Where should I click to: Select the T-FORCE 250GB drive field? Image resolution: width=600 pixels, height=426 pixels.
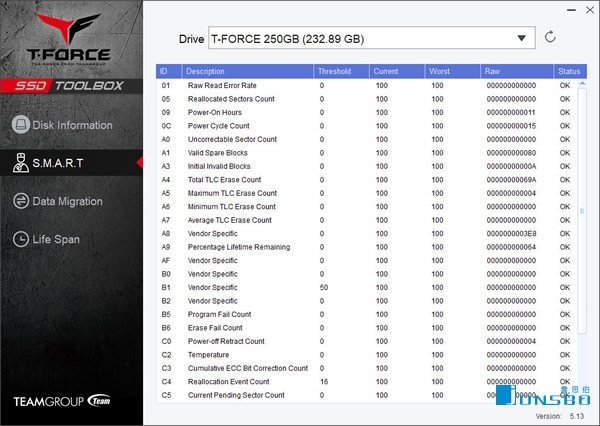[372, 38]
